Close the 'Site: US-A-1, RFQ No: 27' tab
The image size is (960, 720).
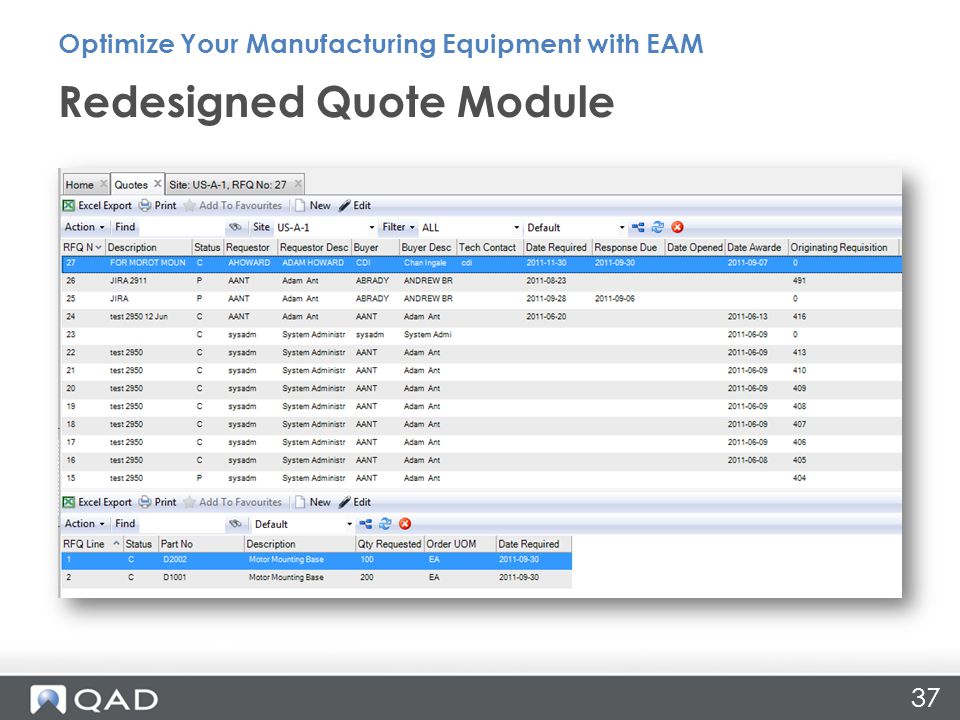[x=298, y=184]
